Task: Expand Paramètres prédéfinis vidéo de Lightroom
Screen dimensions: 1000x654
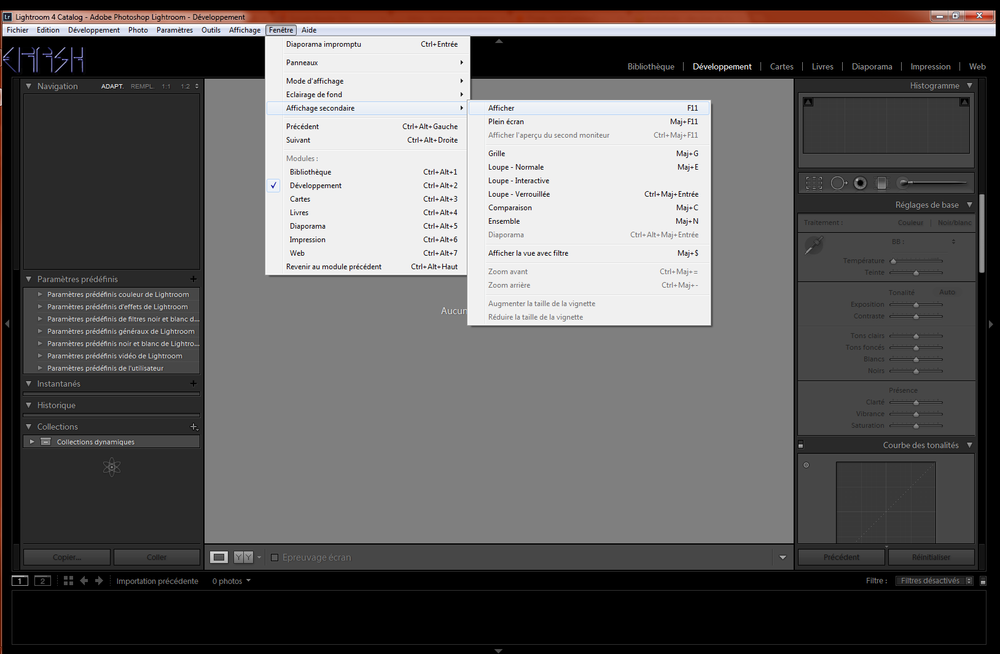Action: coord(40,356)
